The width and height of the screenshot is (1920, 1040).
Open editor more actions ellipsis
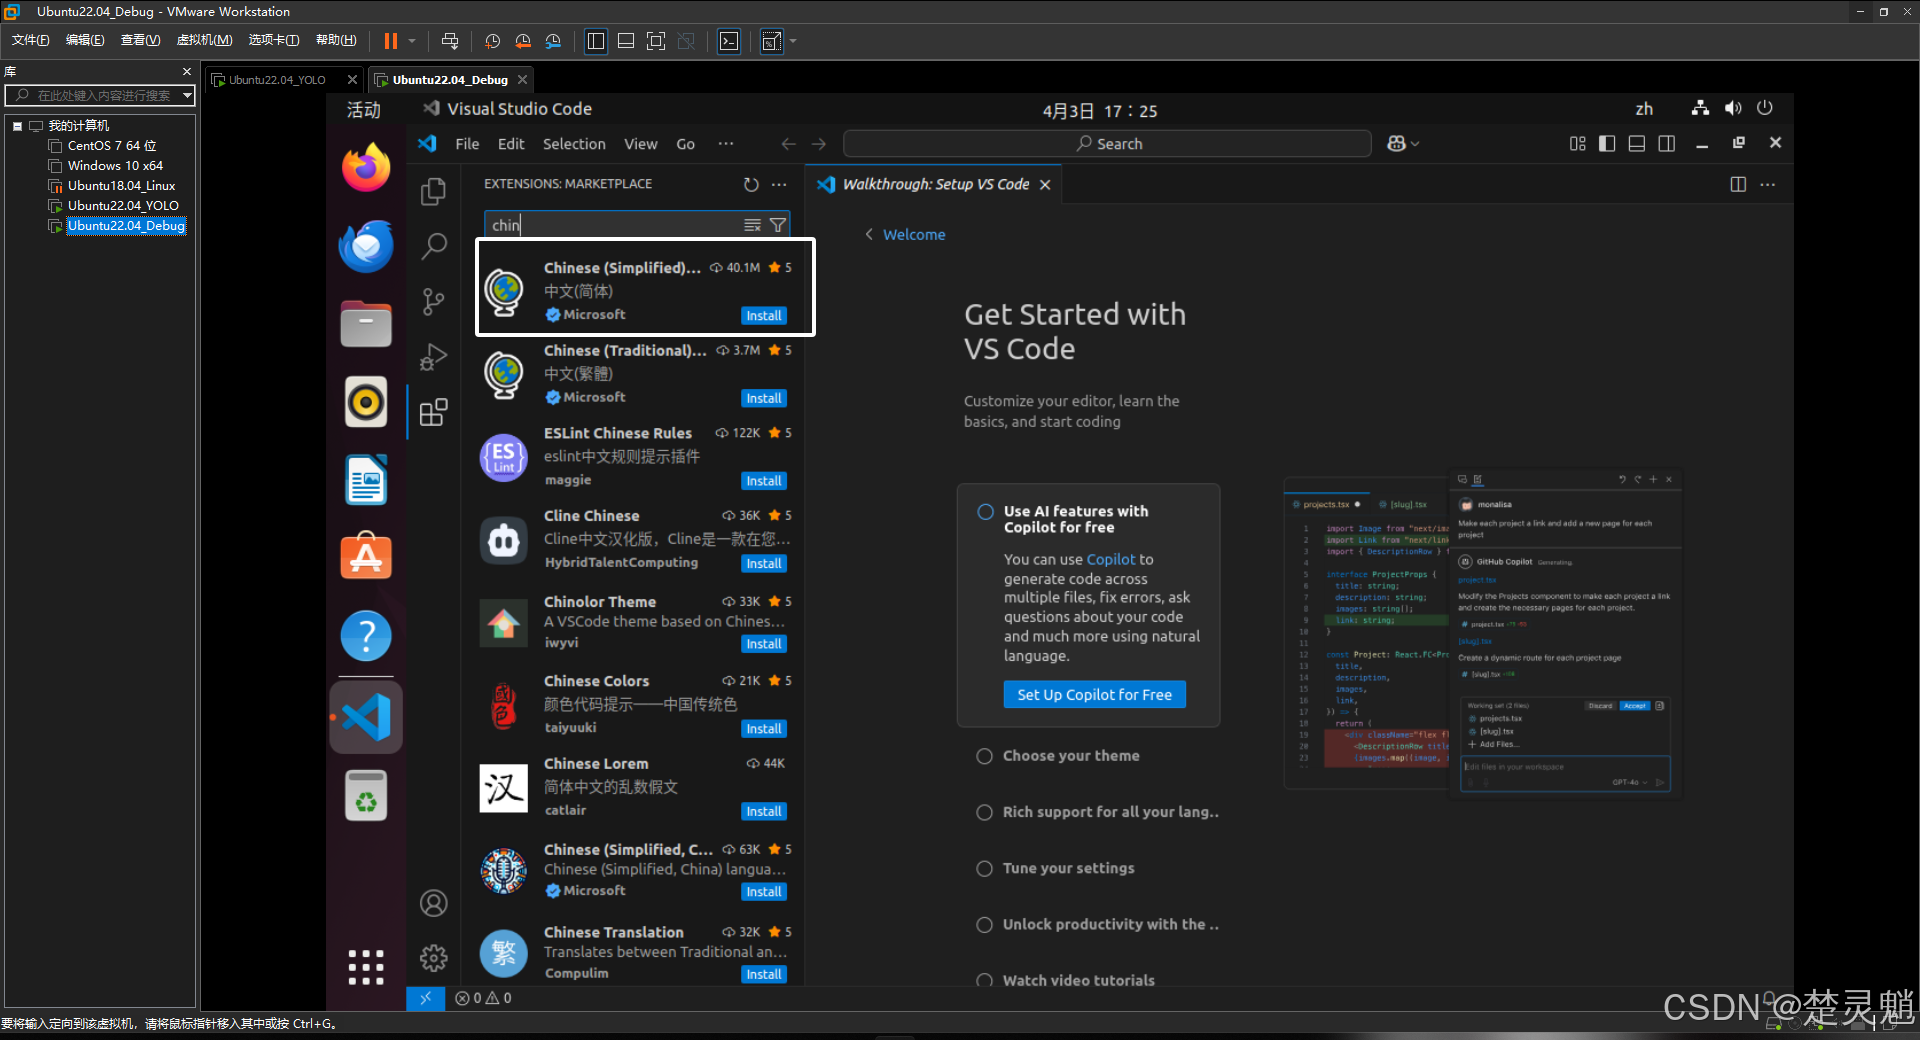1768,184
